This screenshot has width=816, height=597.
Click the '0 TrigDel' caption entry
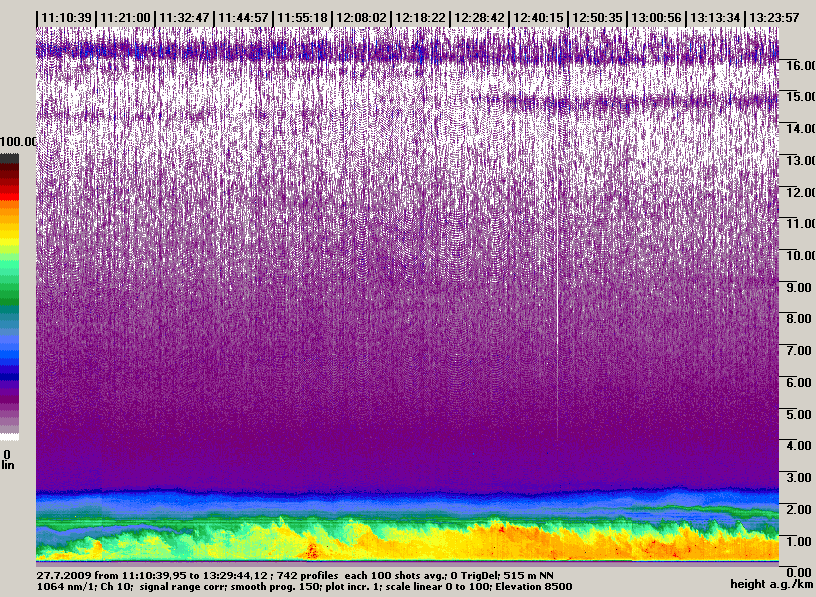coord(475,576)
